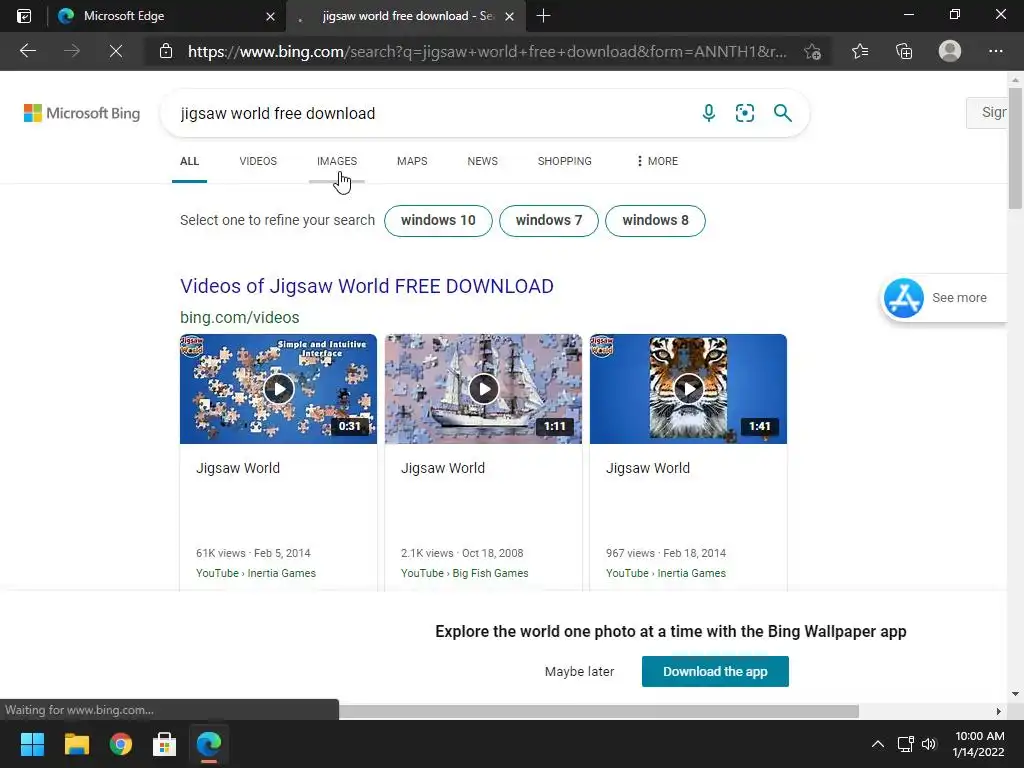Click the forward navigation arrow
1024x768 pixels.
[72, 51]
